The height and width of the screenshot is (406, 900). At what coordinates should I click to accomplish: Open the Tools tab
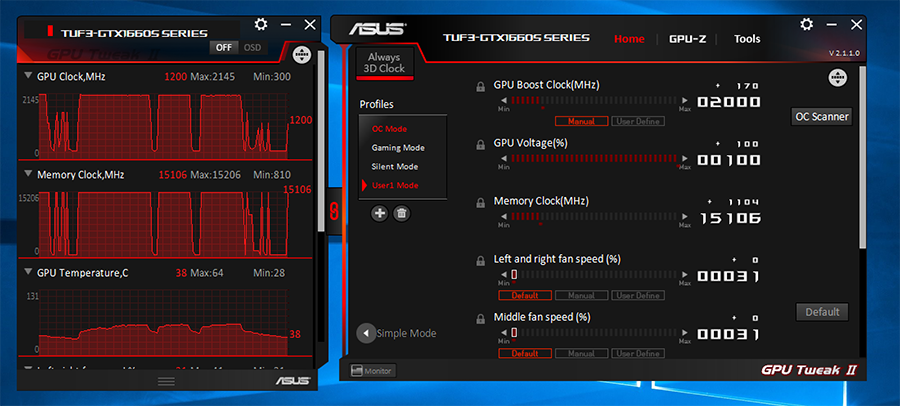[x=747, y=39]
